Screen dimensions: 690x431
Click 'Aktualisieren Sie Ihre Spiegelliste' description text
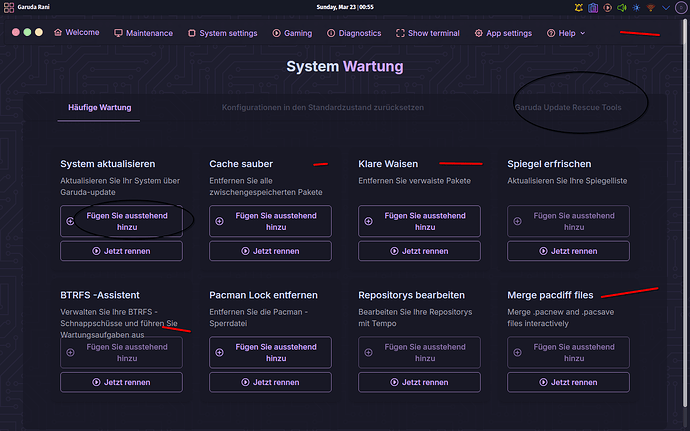[567, 181]
